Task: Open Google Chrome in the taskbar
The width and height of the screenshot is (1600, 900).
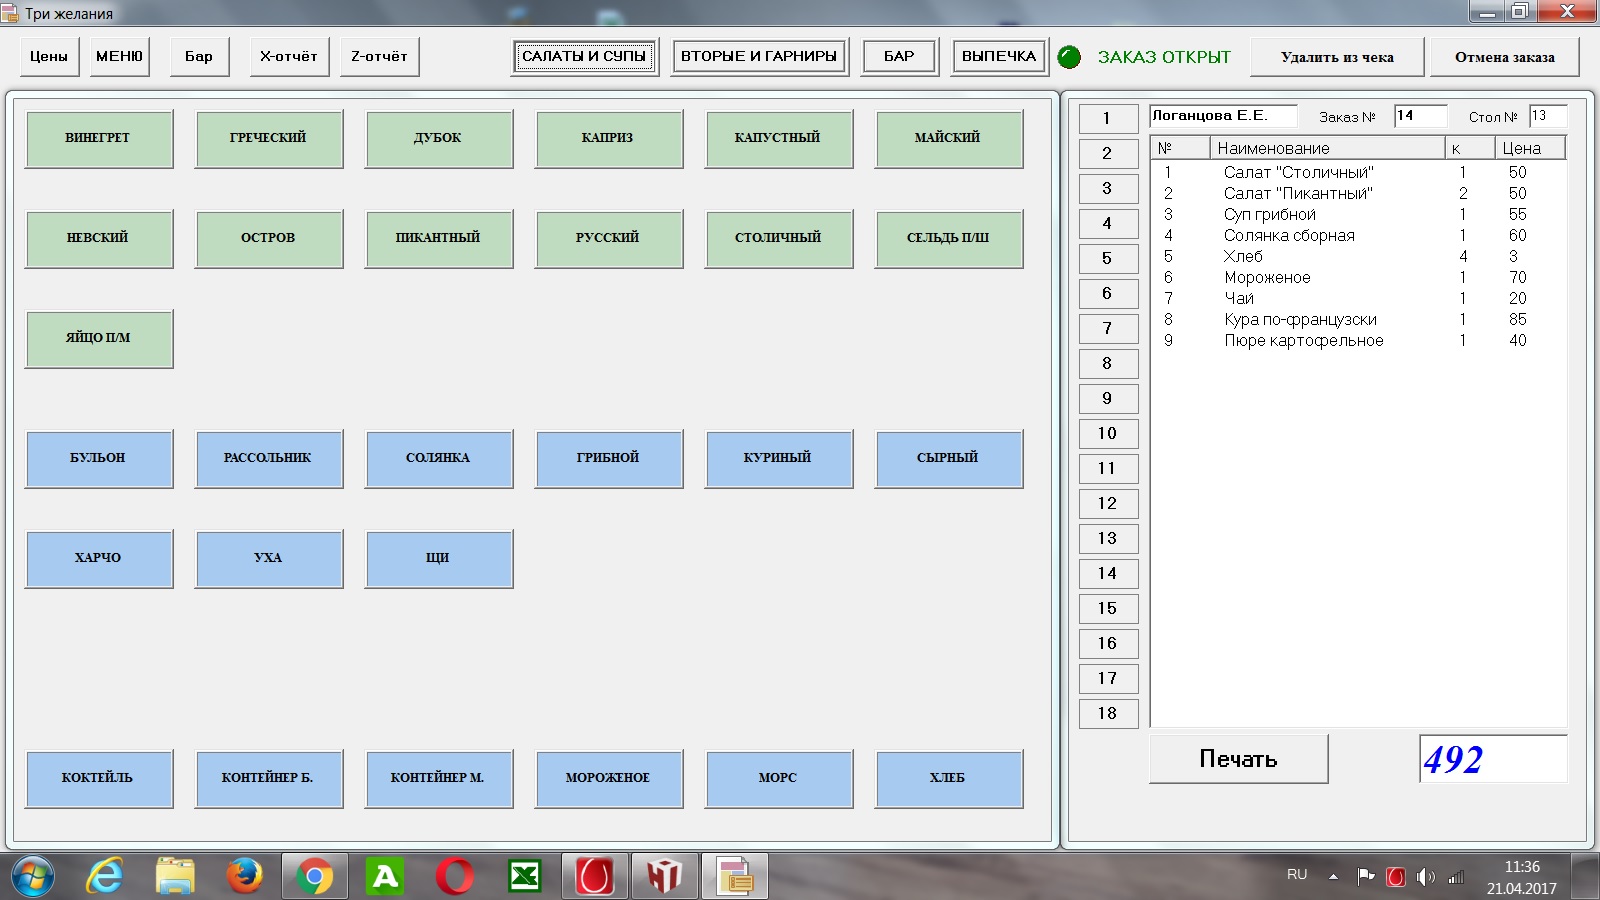Action: point(314,877)
